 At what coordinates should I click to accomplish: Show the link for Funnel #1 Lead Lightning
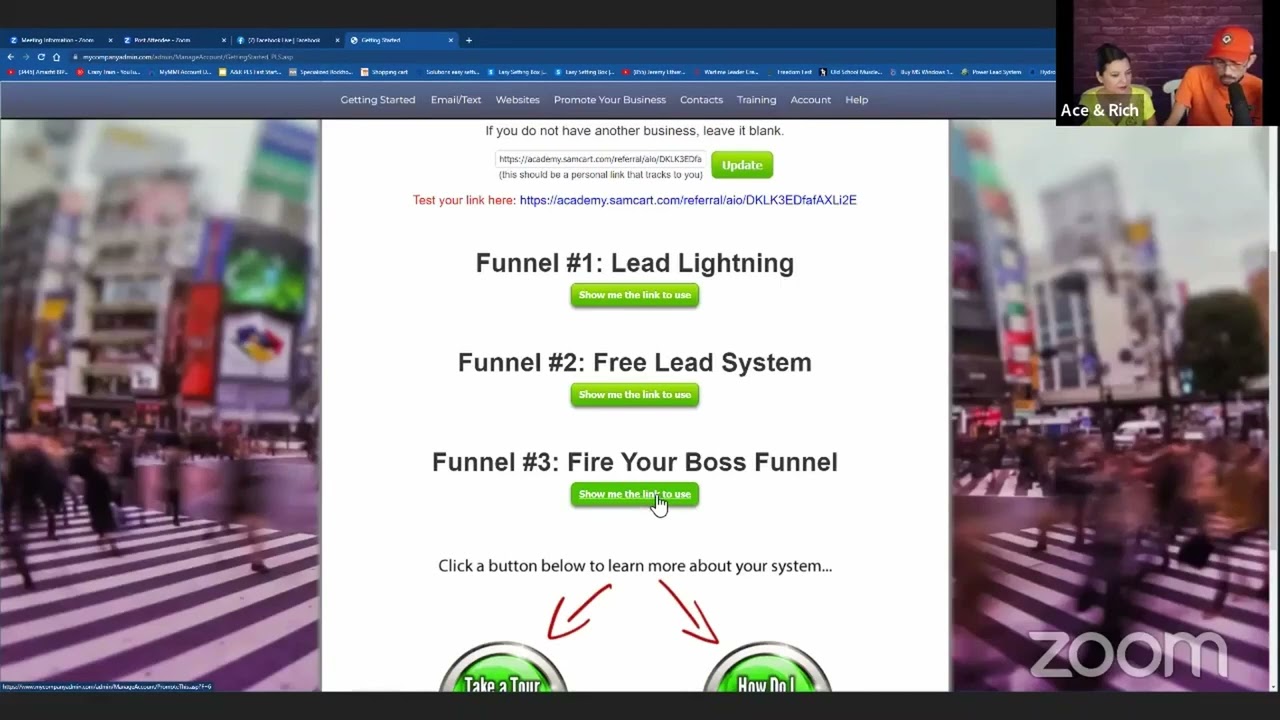click(x=635, y=295)
